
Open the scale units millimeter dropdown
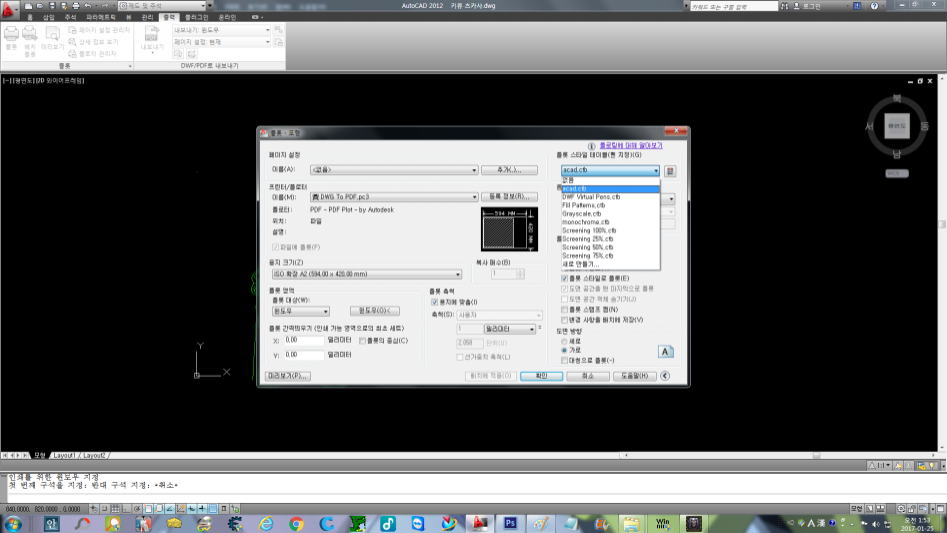click(x=510, y=329)
